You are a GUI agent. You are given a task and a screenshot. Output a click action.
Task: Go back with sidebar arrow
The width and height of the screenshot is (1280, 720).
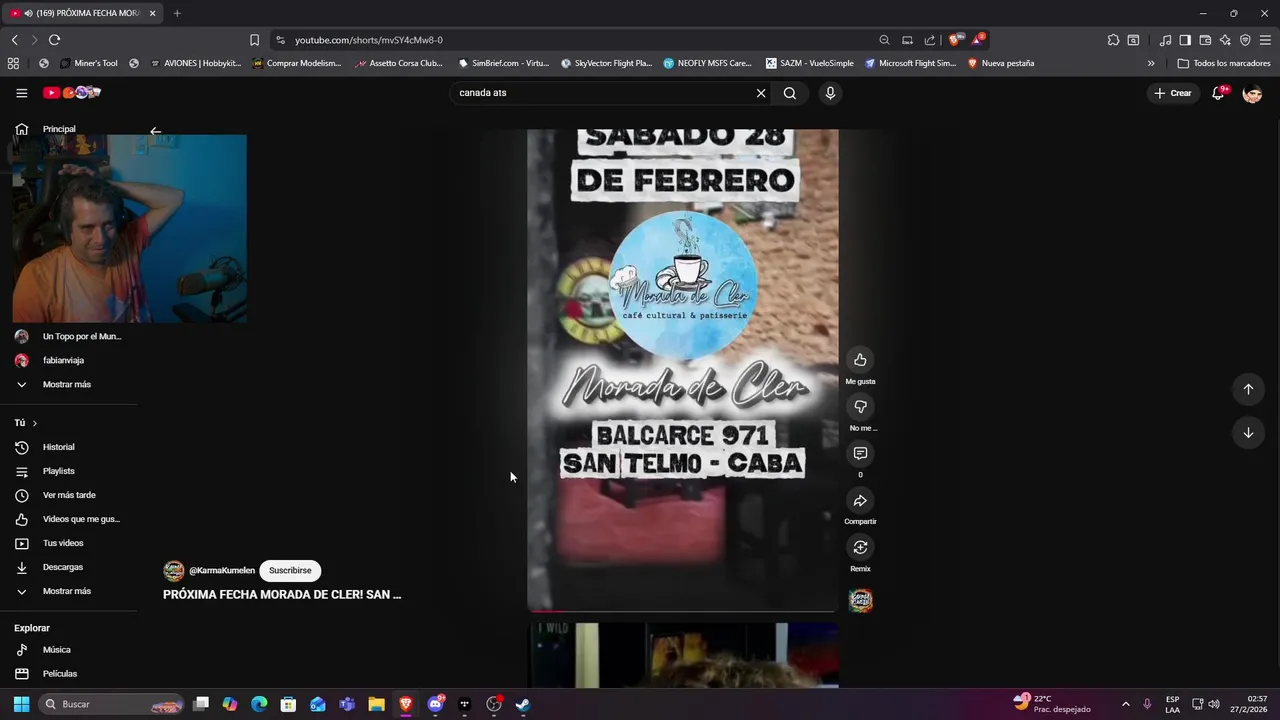point(155,131)
